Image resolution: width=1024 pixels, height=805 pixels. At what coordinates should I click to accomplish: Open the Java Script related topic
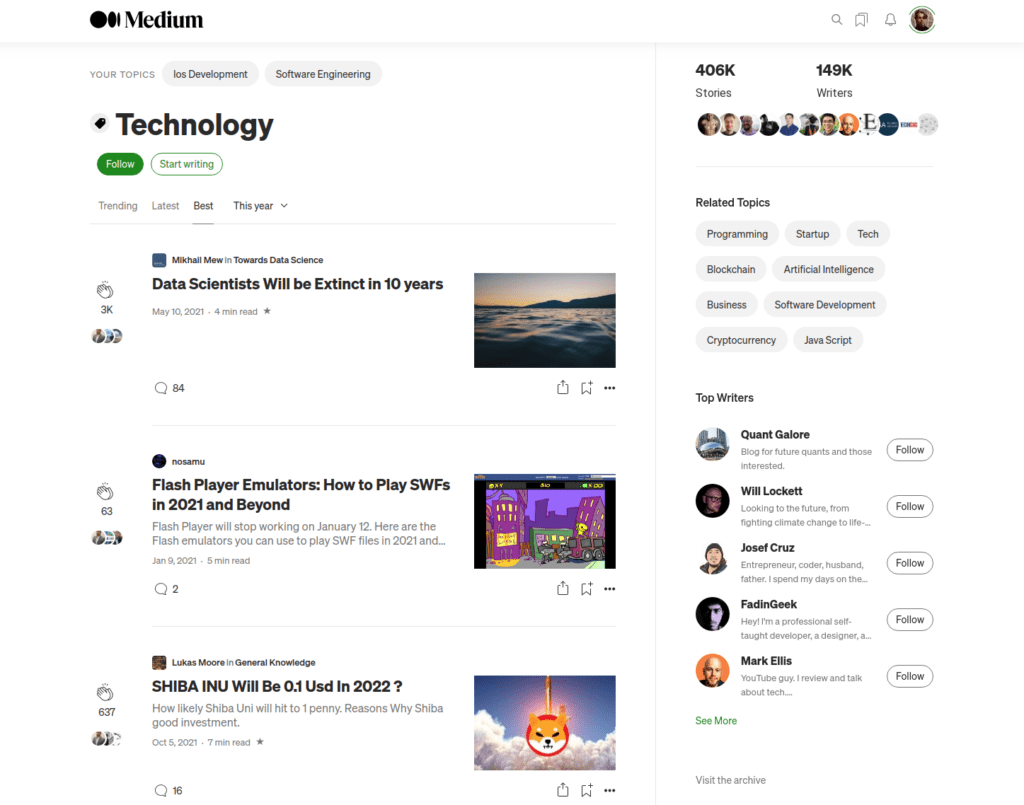[828, 340]
